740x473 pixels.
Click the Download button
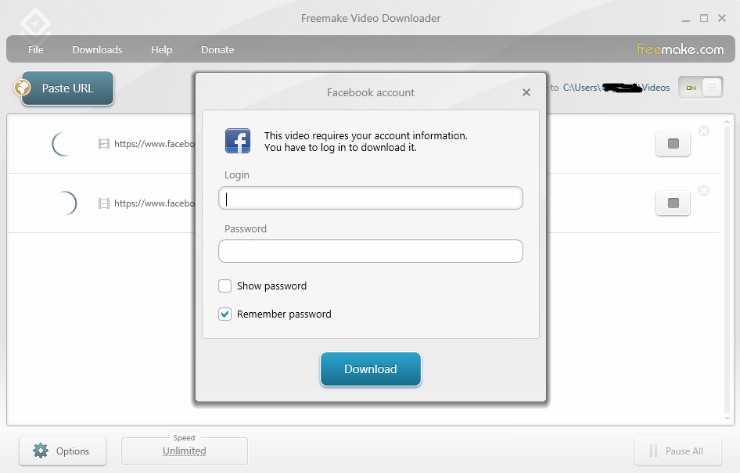coord(370,369)
